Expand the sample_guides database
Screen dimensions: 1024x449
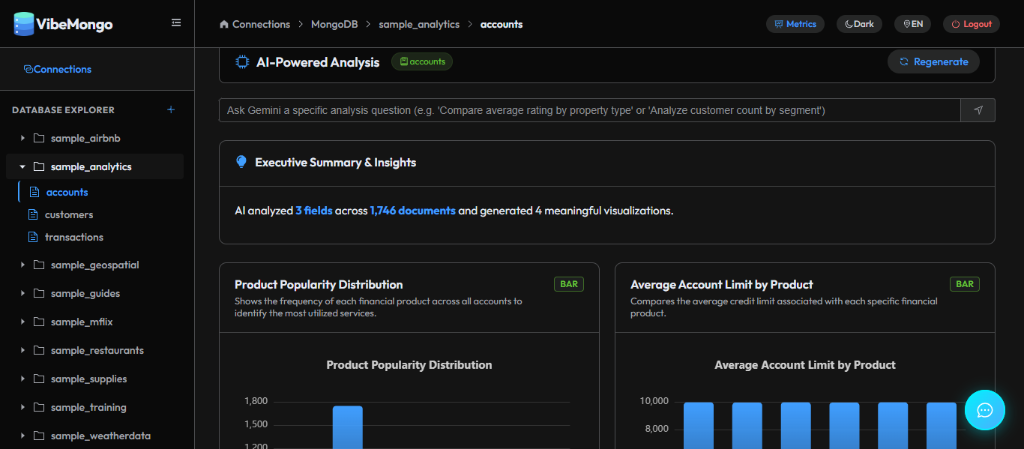click(x=23, y=294)
